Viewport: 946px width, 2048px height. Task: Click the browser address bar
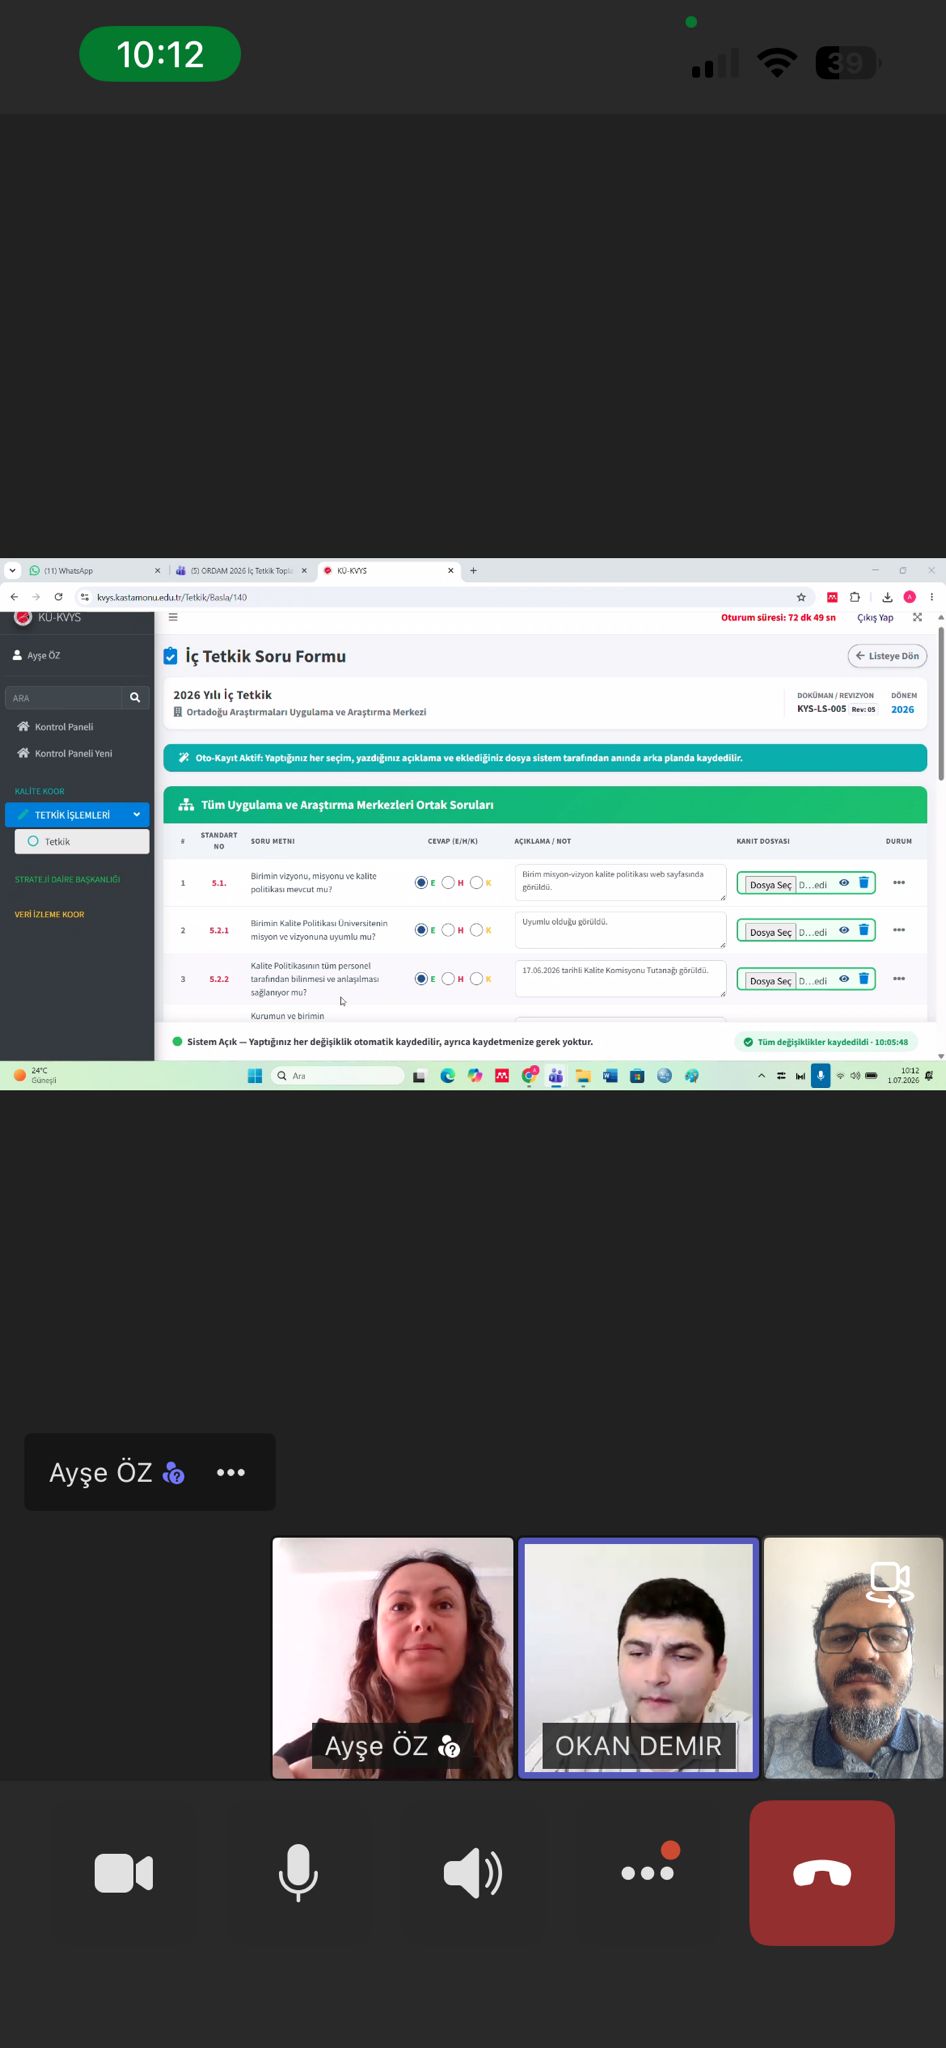coord(440,597)
